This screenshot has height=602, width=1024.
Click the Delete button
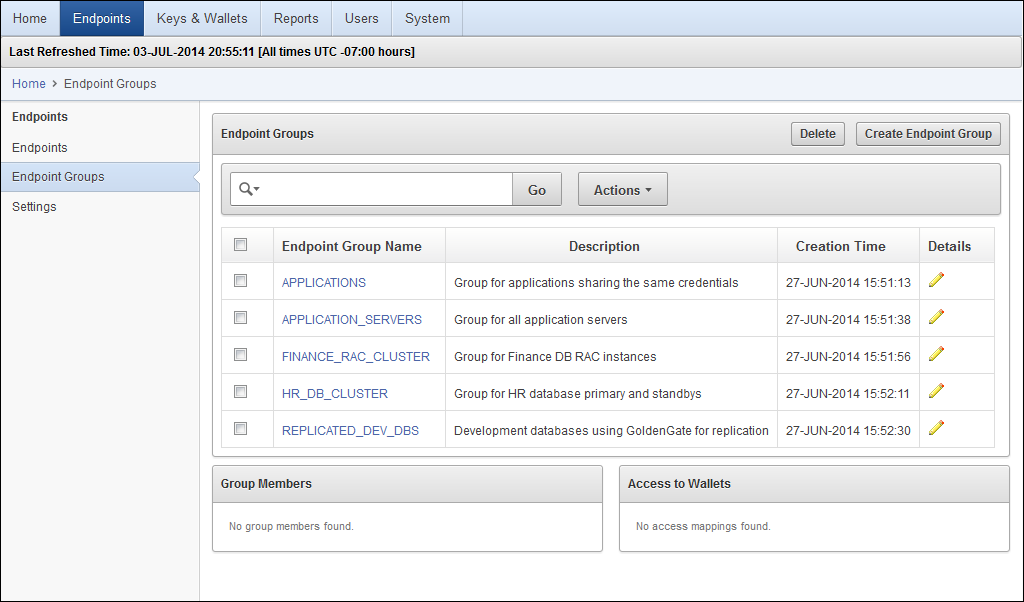818,134
